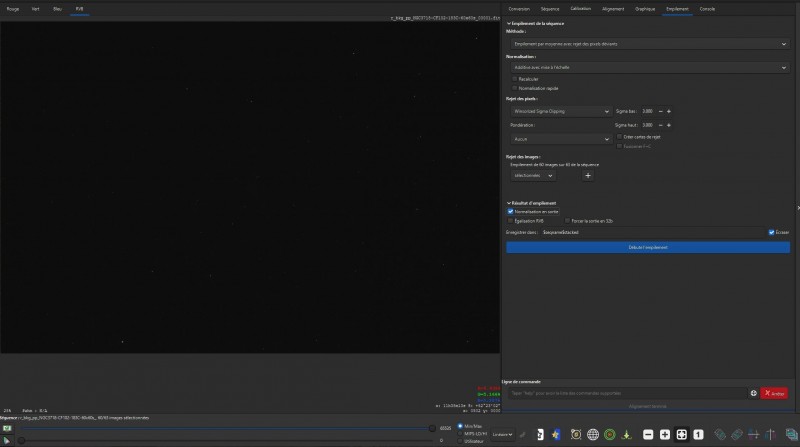Click the zoom in plus icon

click(x=665, y=434)
